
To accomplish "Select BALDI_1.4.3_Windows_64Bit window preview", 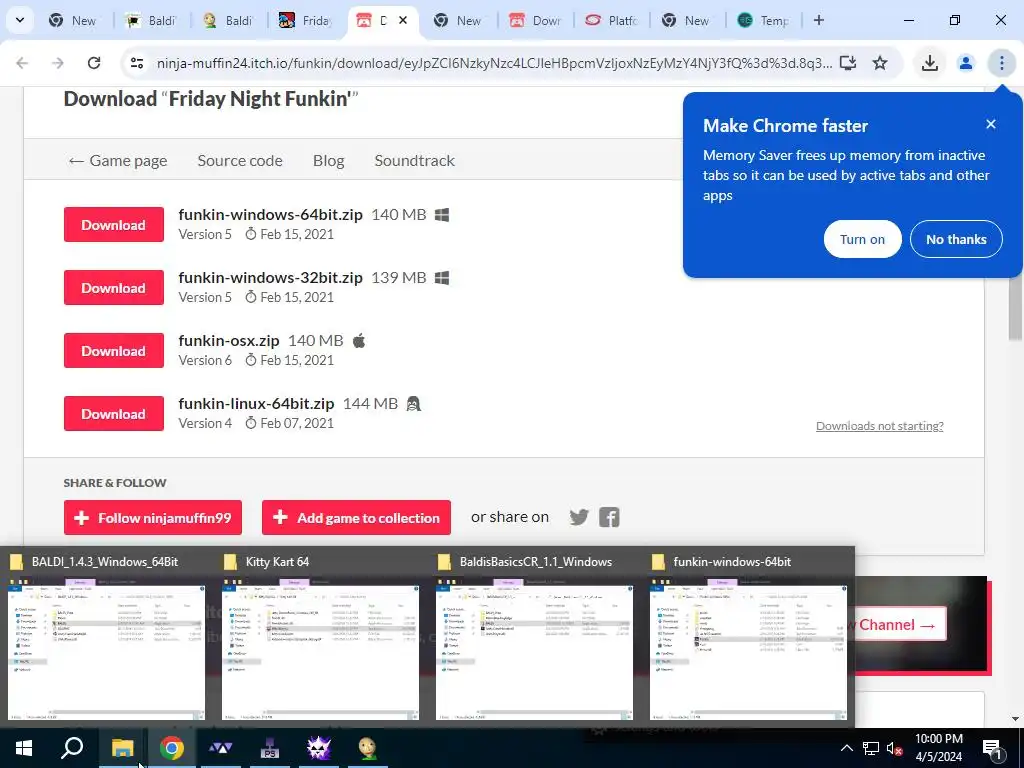I will 106,637.
